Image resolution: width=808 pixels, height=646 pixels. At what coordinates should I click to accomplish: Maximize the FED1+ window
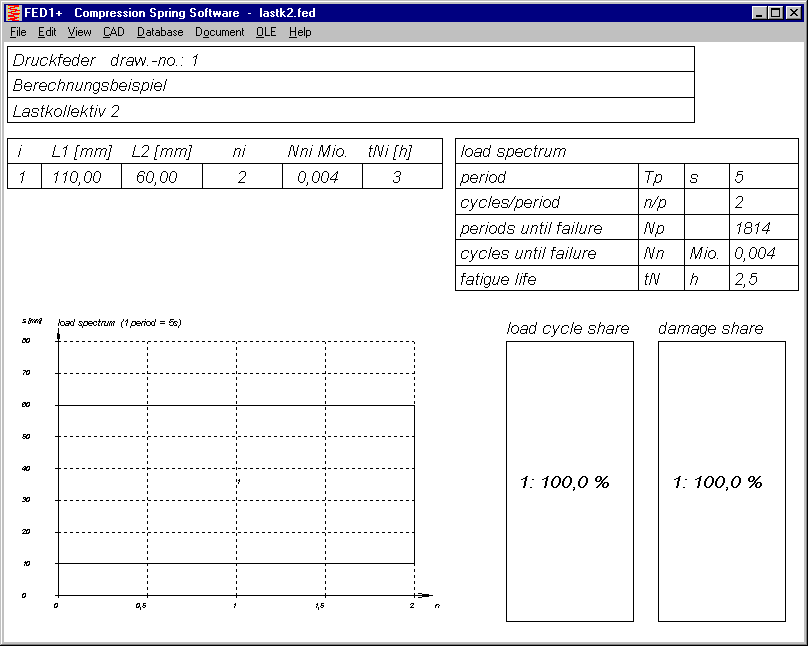click(x=776, y=13)
